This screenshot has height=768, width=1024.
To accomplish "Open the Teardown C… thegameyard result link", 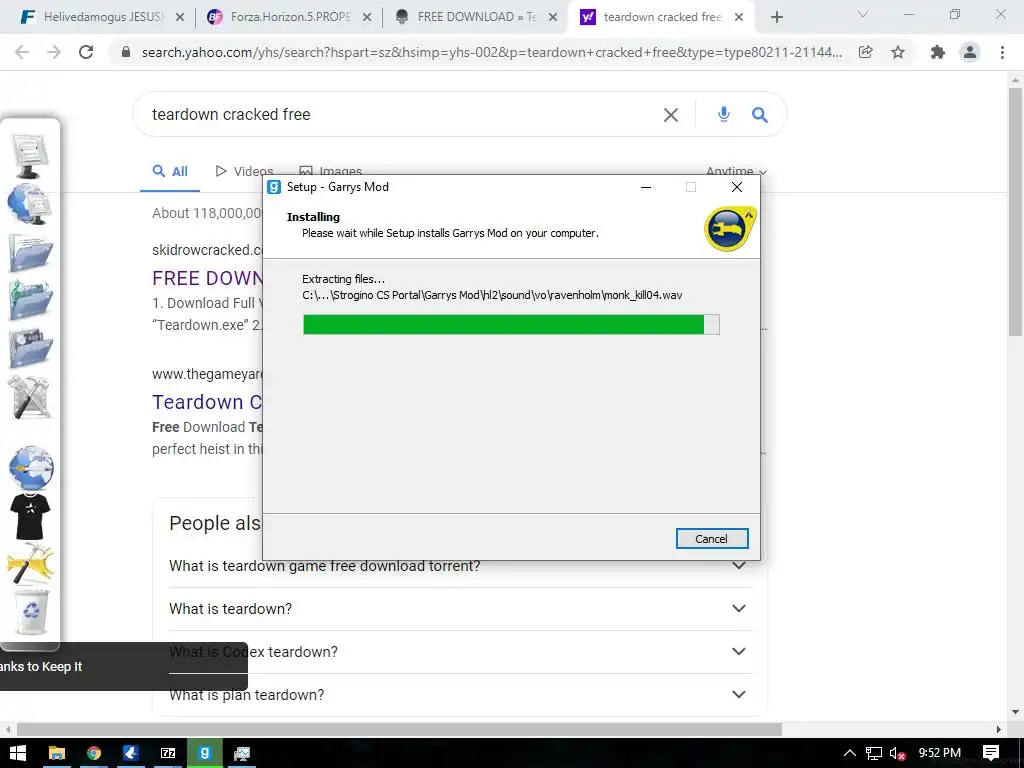I will (x=207, y=402).
